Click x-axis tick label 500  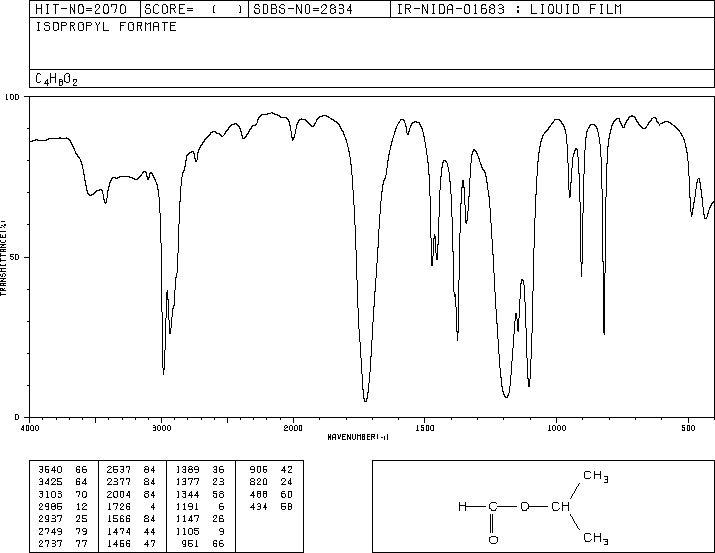point(689,428)
